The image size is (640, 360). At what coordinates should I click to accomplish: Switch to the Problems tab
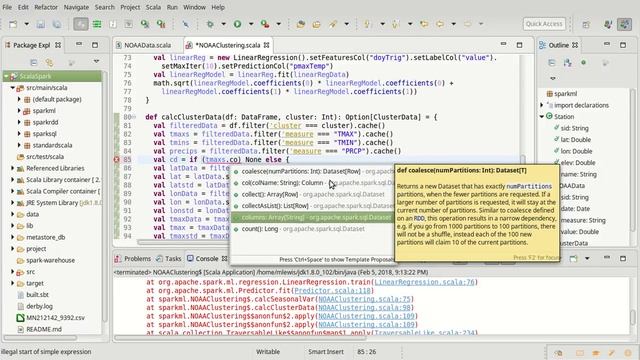point(133,258)
